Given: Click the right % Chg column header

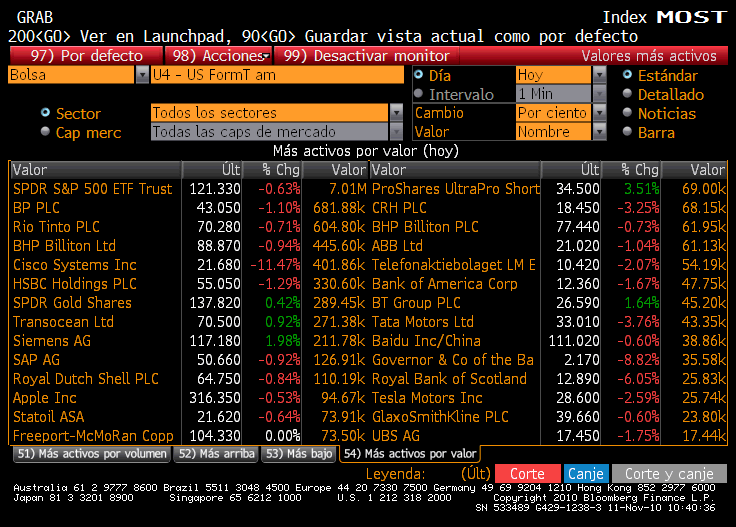Looking at the screenshot, I should (x=631, y=170).
